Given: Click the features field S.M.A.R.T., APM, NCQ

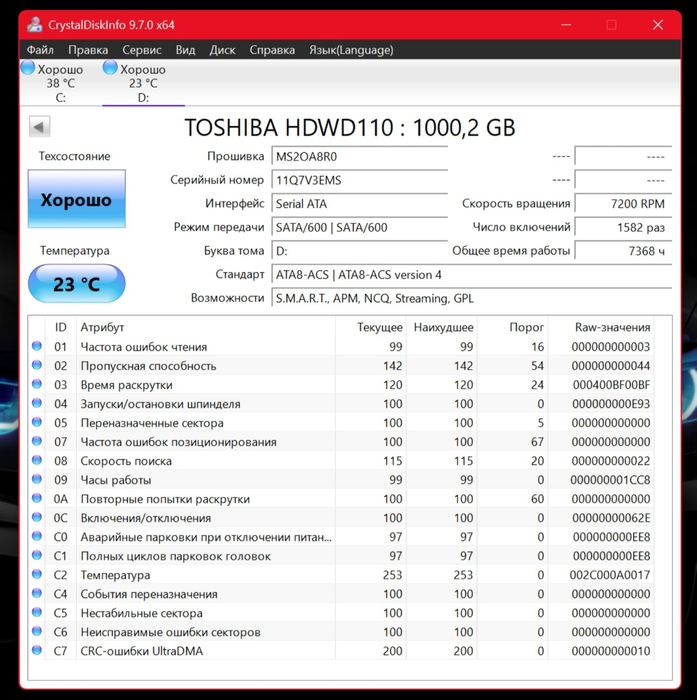Looking at the screenshot, I should 472,298.
